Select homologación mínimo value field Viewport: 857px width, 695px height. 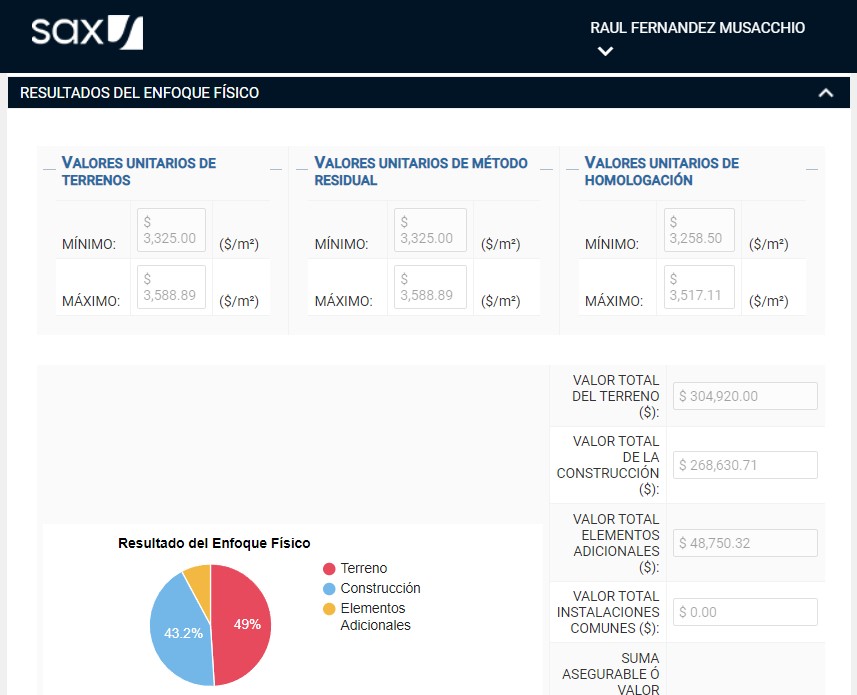pyautogui.click(x=698, y=230)
